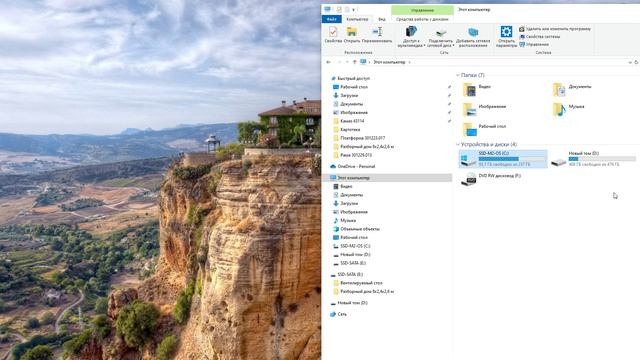
Task: Click Управление button in Система group
Action: coord(534,44)
